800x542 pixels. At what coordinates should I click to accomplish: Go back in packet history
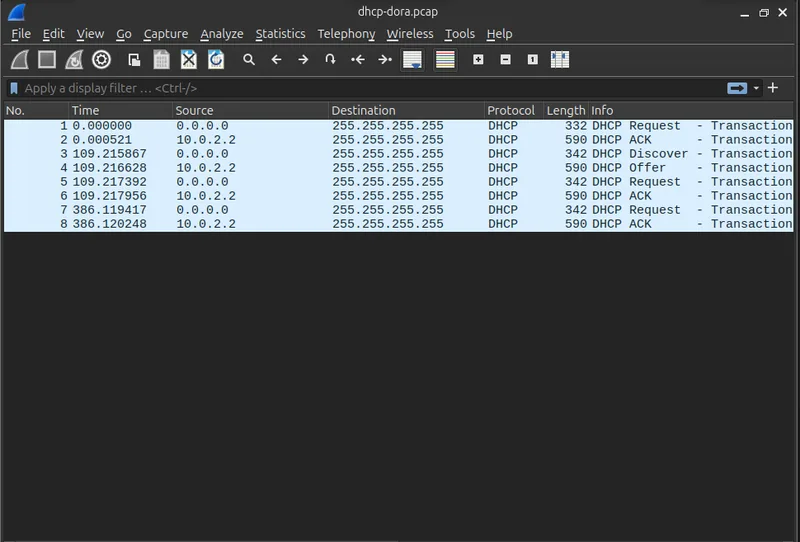[276, 60]
